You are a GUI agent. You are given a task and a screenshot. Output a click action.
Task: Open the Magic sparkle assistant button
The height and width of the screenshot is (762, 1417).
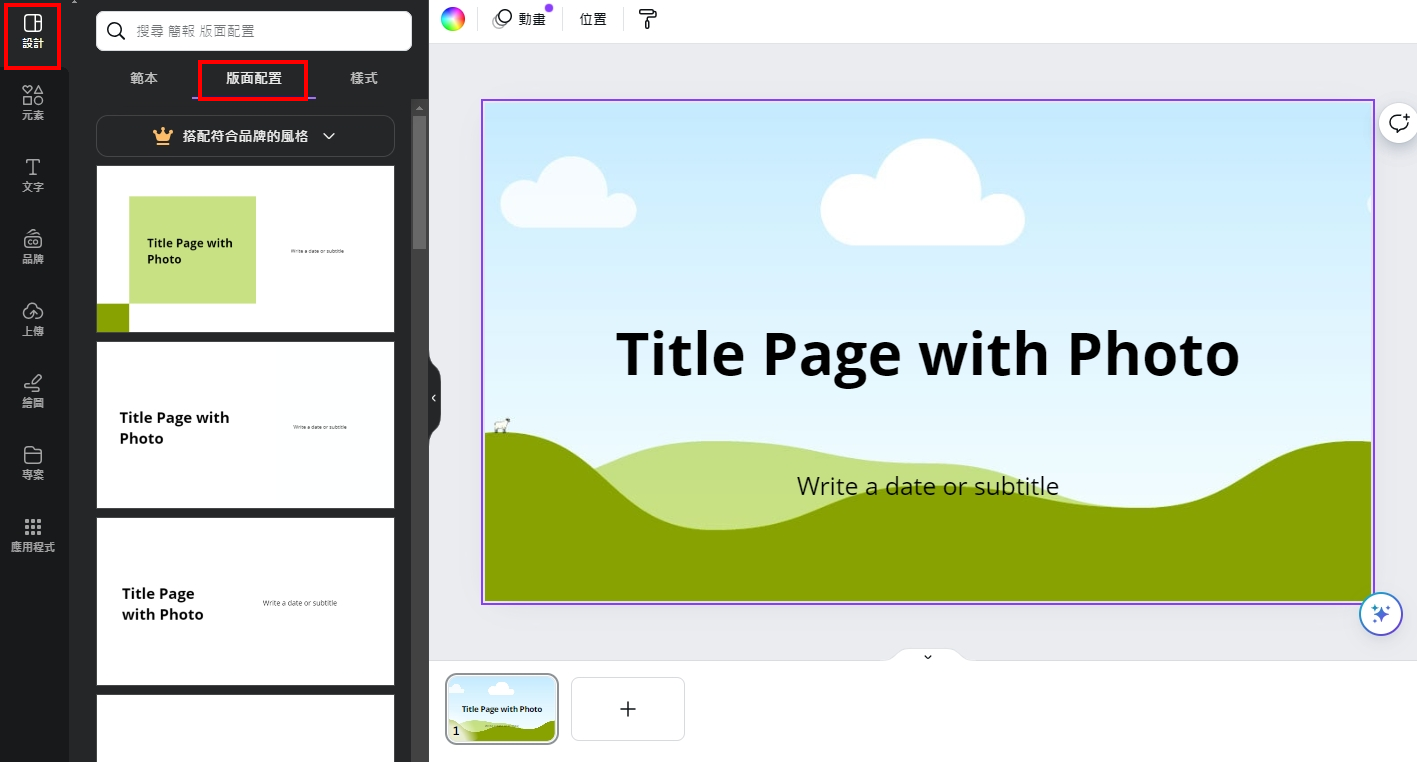click(1380, 613)
